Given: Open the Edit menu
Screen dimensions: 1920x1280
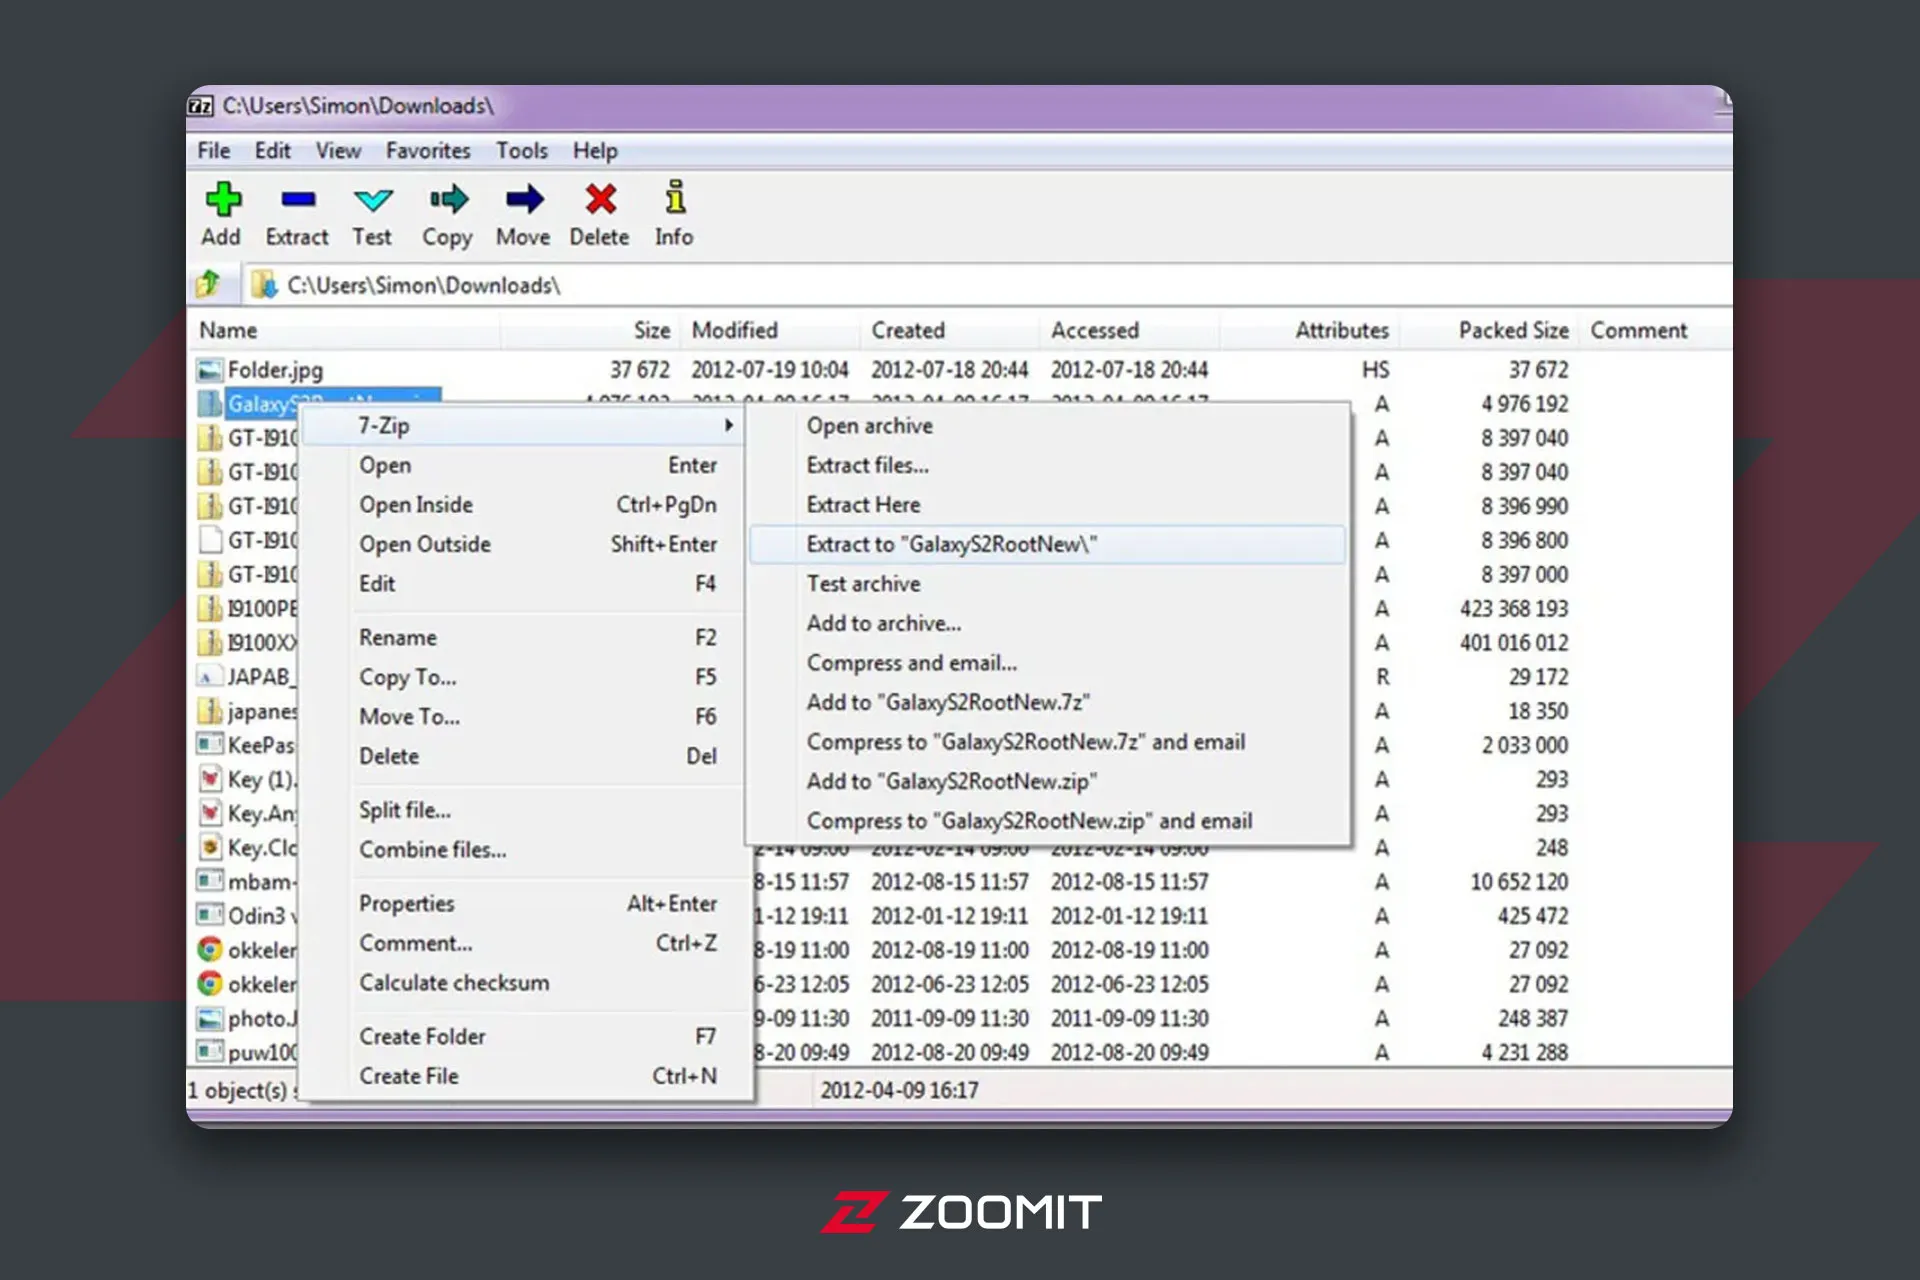Looking at the screenshot, I should pos(272,151).
